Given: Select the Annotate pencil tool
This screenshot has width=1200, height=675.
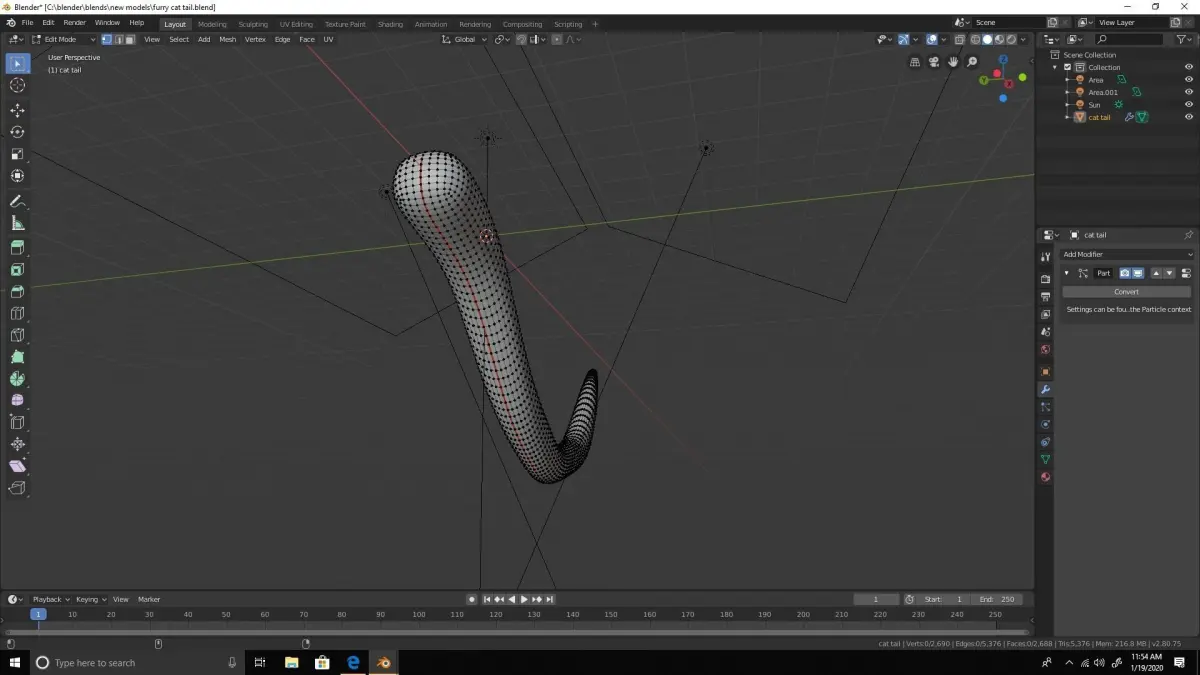Looking at the screenshot, I should (17, 201).
